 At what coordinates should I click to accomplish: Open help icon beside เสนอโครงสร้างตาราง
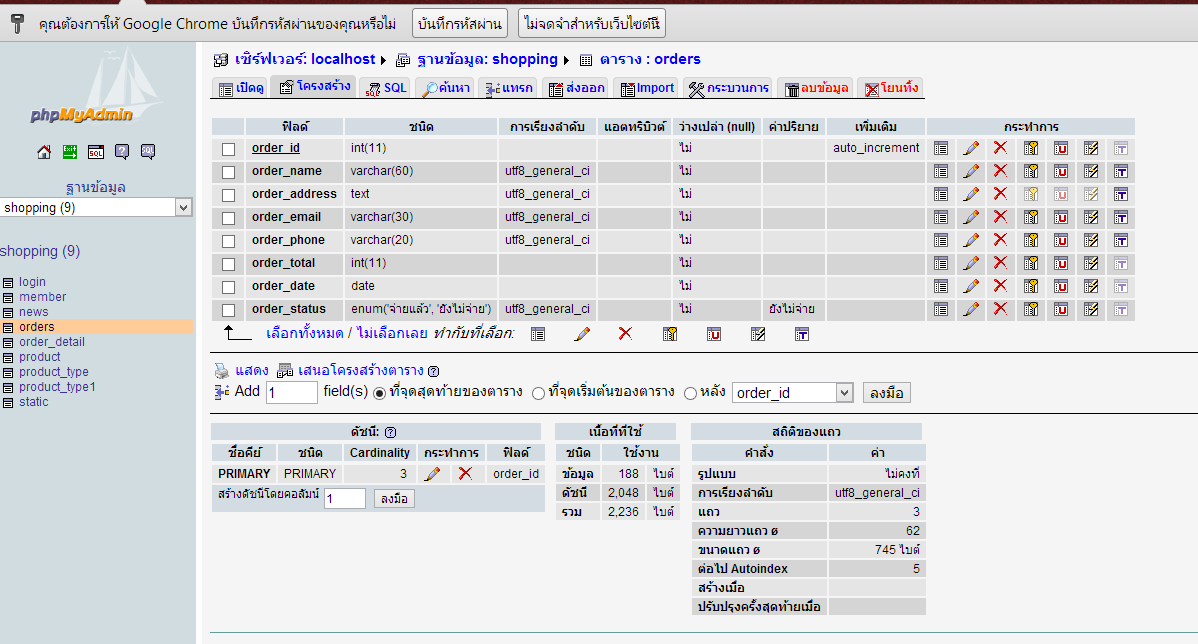[x=433, y=371]
